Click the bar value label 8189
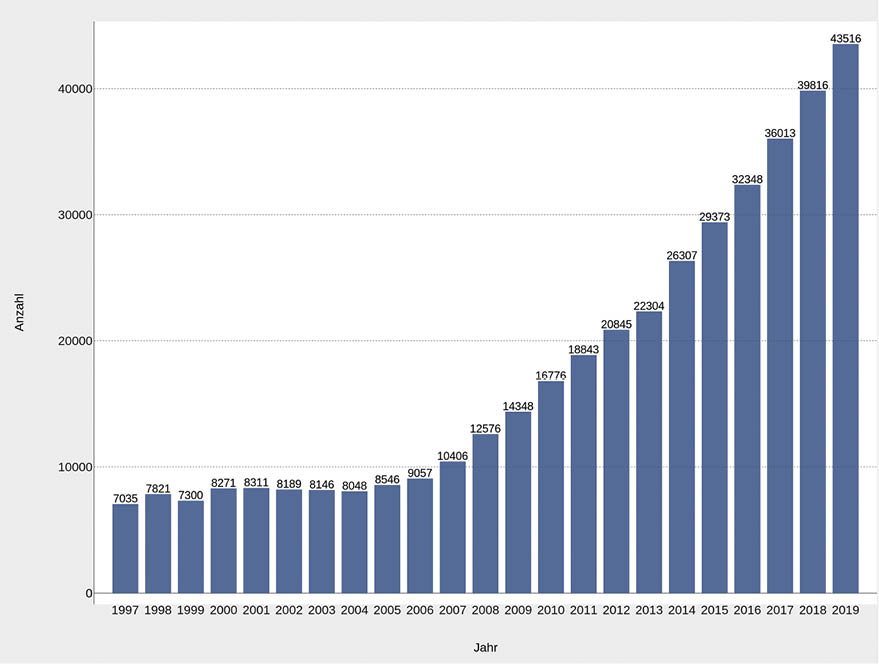 tap(289, 484)
